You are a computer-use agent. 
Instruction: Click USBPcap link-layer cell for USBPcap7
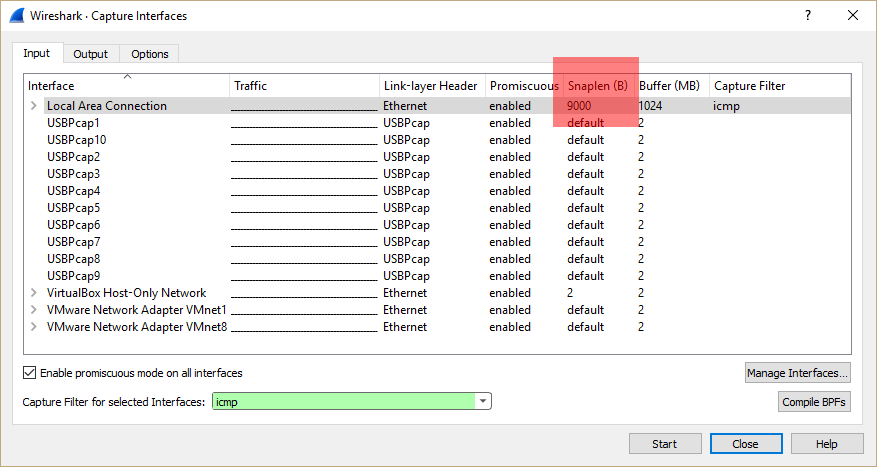407,242
